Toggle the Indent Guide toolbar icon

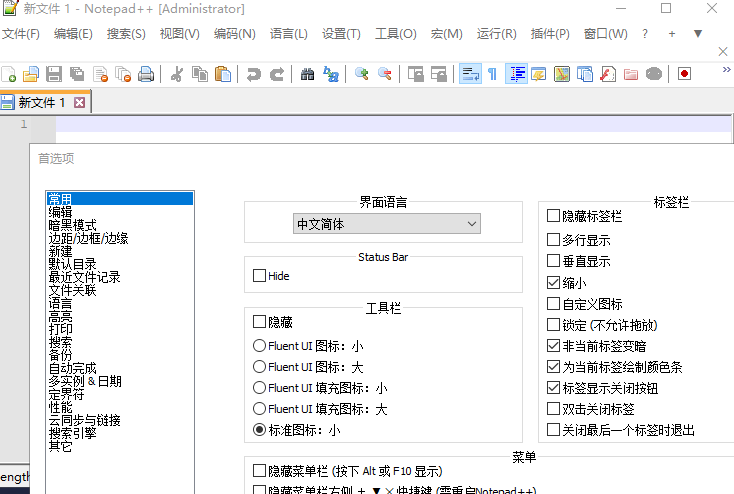(x=516, y=74)
